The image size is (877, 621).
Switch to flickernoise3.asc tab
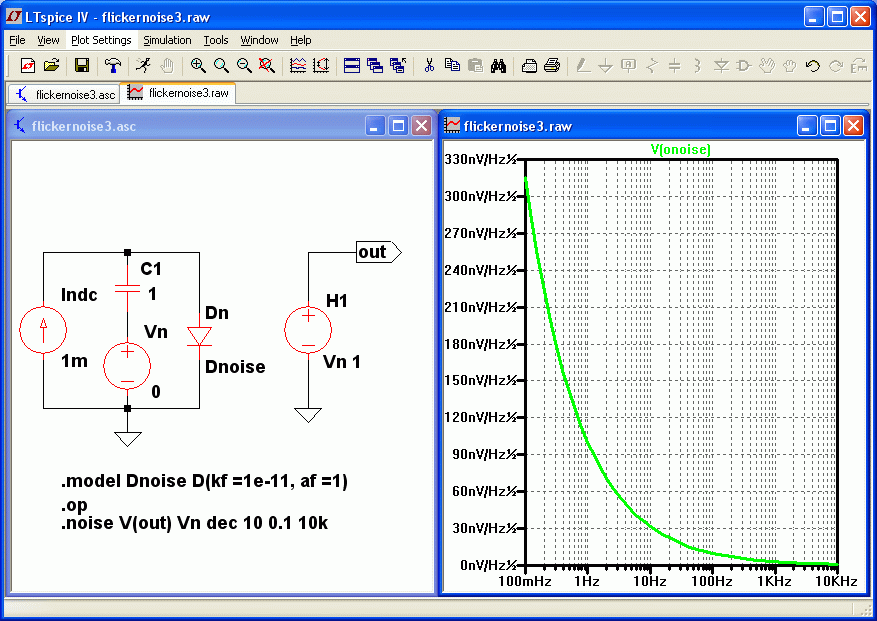pos(65,95)
